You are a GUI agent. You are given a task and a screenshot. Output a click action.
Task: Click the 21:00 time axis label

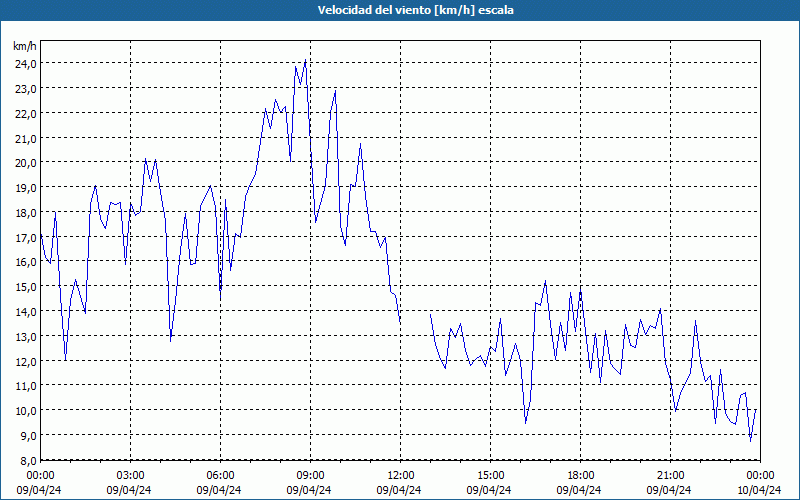670,476
